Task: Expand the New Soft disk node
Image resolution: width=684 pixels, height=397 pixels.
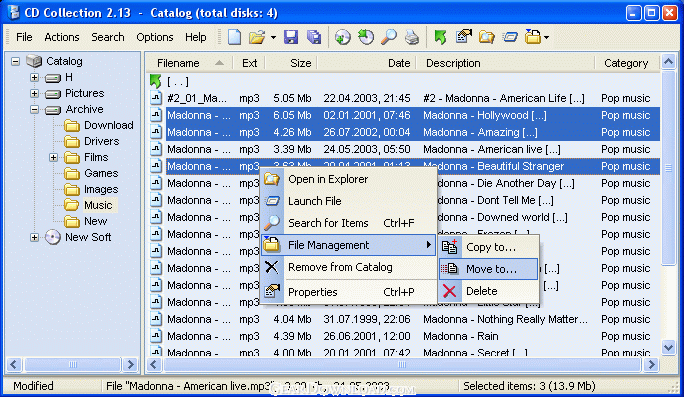Action: [34, 237]
